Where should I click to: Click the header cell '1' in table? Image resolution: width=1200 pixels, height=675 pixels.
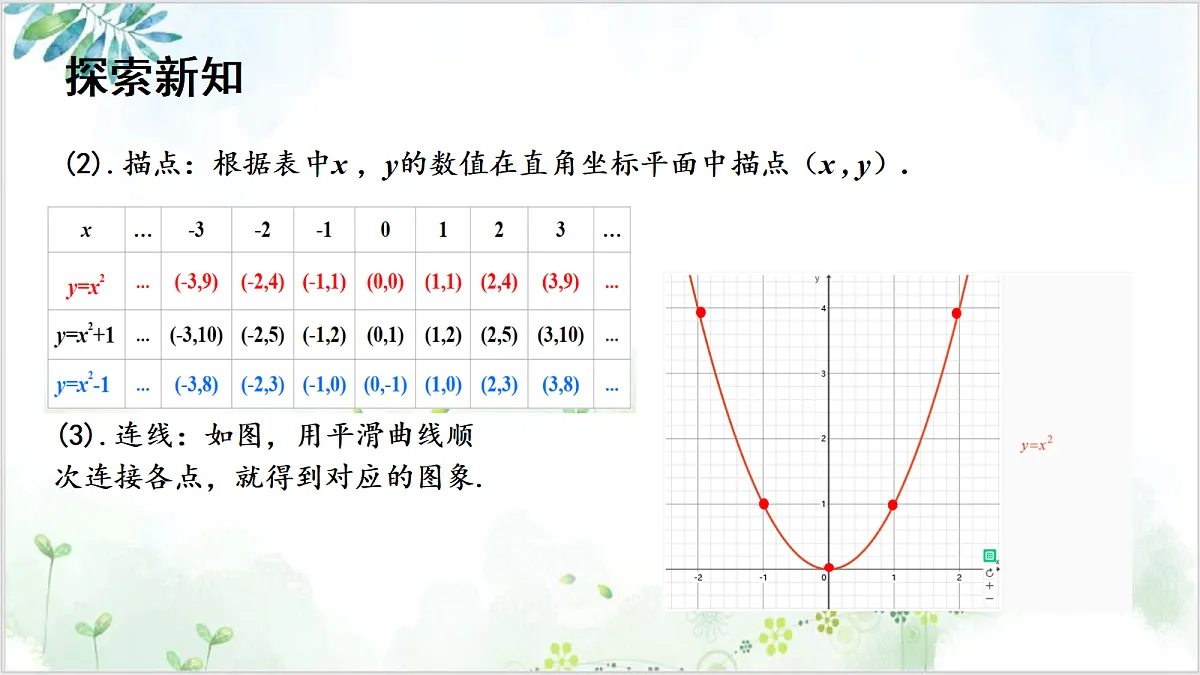coord(443,230)
